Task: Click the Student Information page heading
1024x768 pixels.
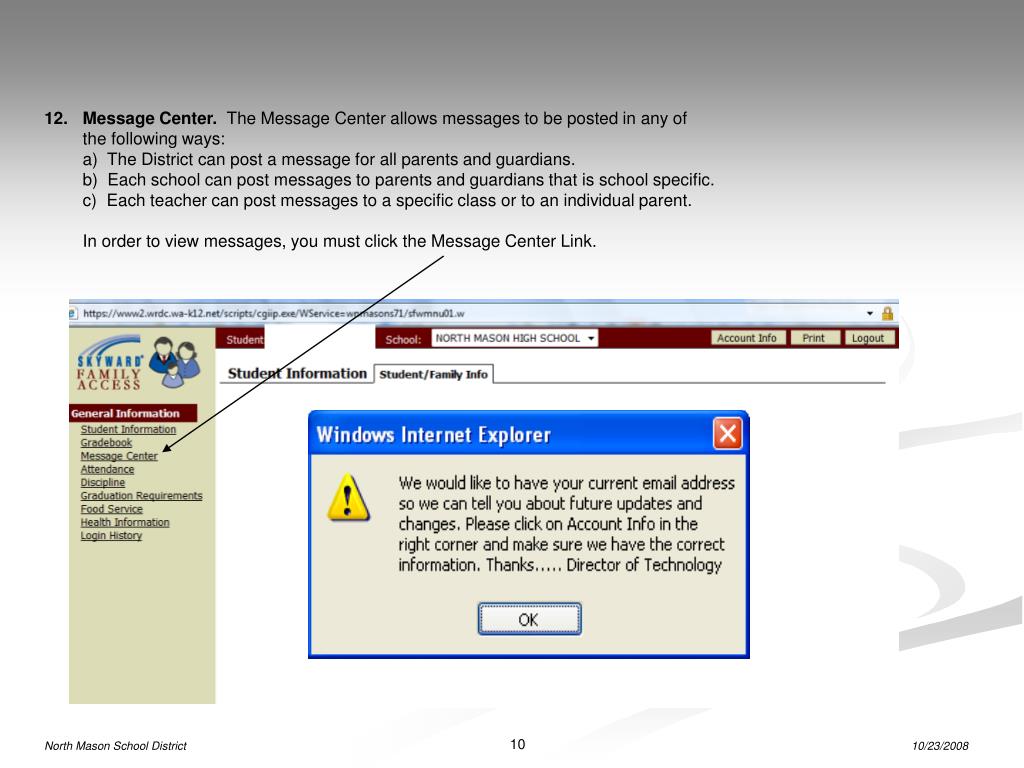Action: point(297,374)
